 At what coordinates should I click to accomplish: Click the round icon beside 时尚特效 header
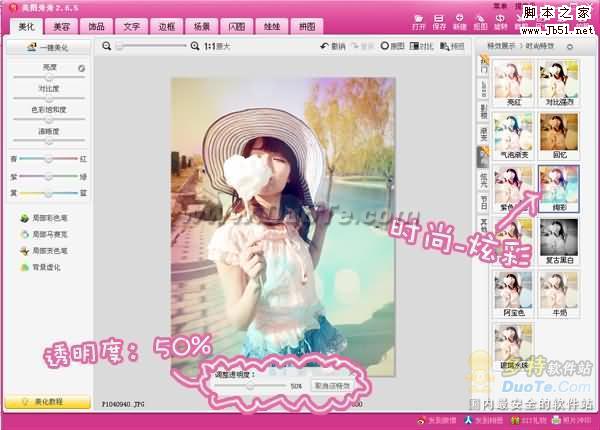pyautogui.click(x=570, y=47)
